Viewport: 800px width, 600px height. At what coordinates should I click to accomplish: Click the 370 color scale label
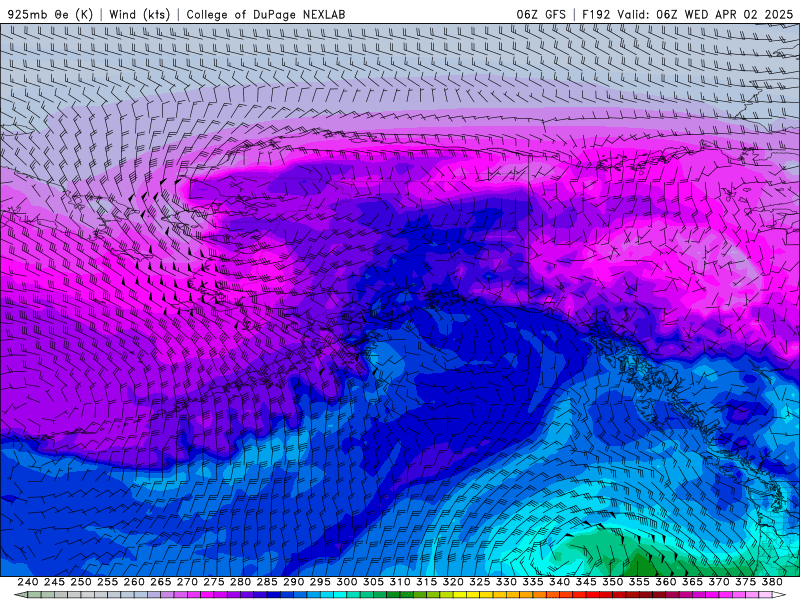click(719, 582)
